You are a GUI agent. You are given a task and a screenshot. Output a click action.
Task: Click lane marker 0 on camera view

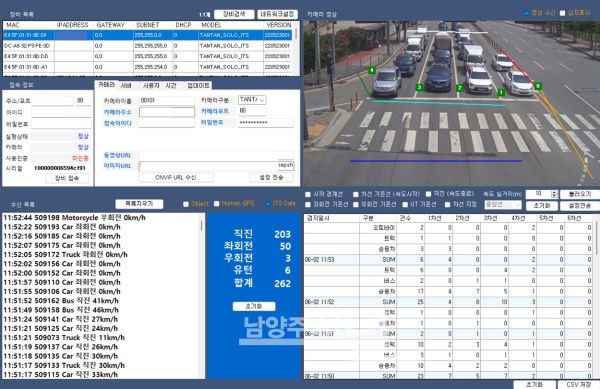point(538,86)
